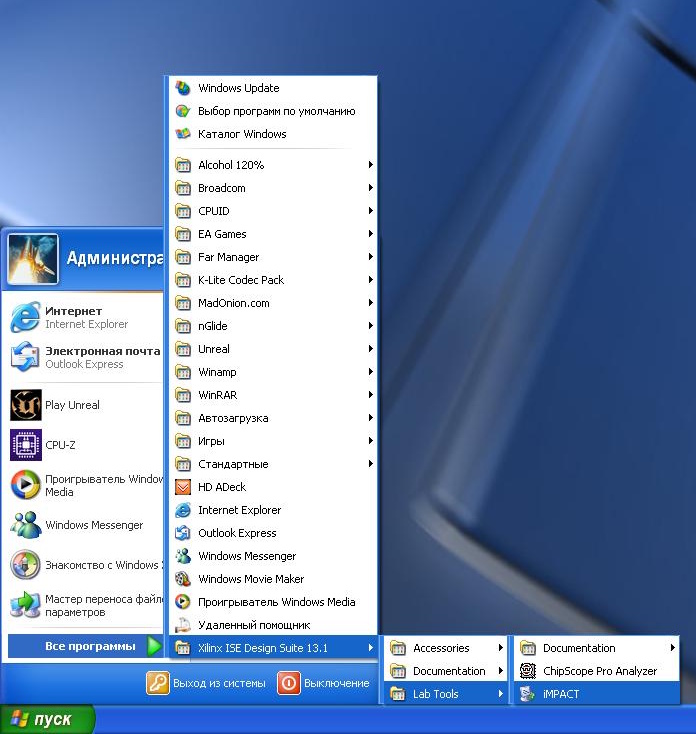The width and height of the screenshot is (696, 734).
Task: Click the ChipScope Pro Analyzer icon
Action: coord(527,671)
